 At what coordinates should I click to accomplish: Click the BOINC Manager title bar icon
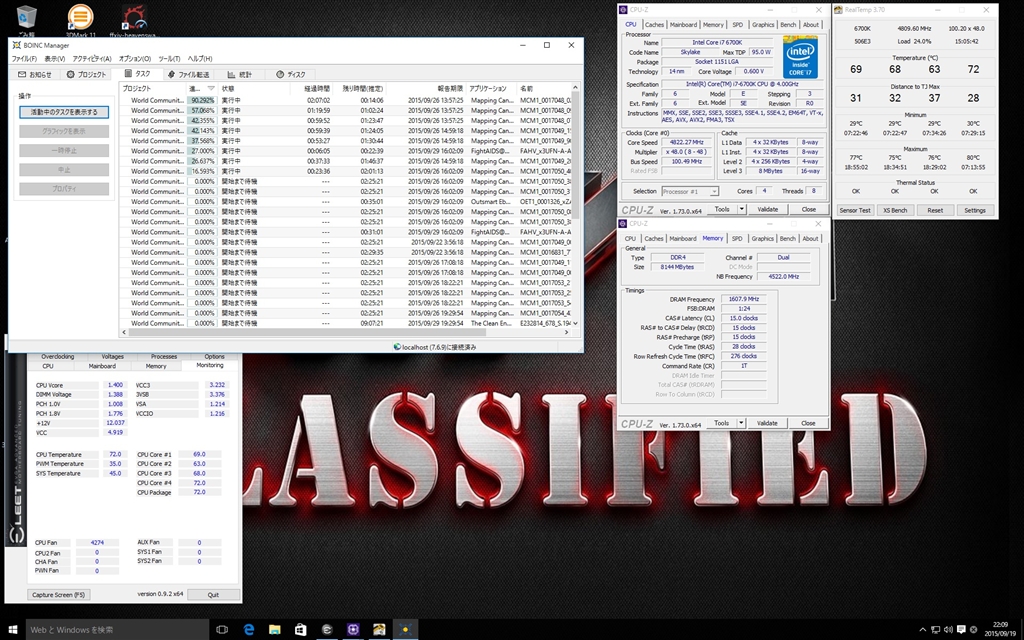(16, 45)
